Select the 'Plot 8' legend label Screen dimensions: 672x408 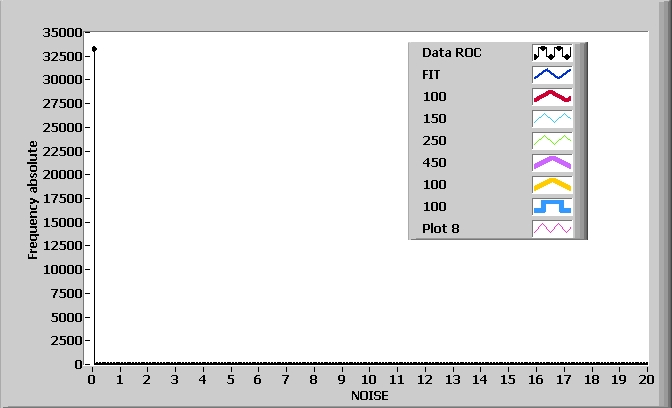pyautogui.click(x=441, y=229)
